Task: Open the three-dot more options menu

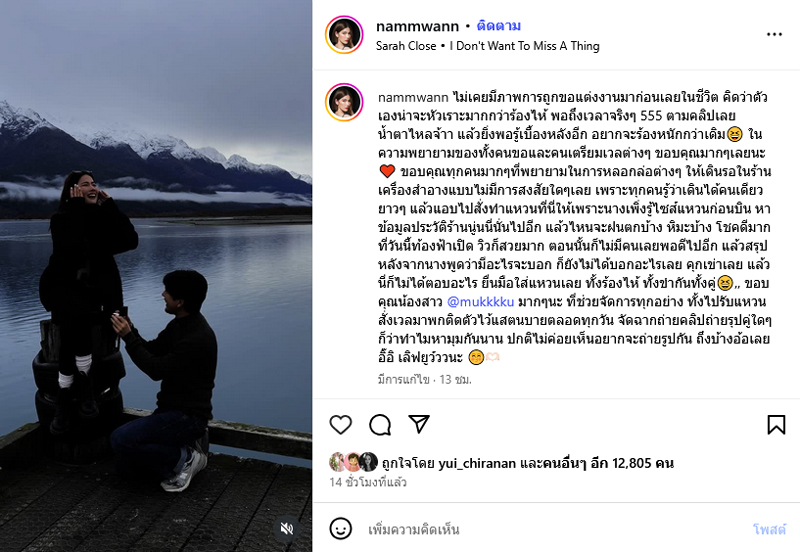Action: point(774,34)
